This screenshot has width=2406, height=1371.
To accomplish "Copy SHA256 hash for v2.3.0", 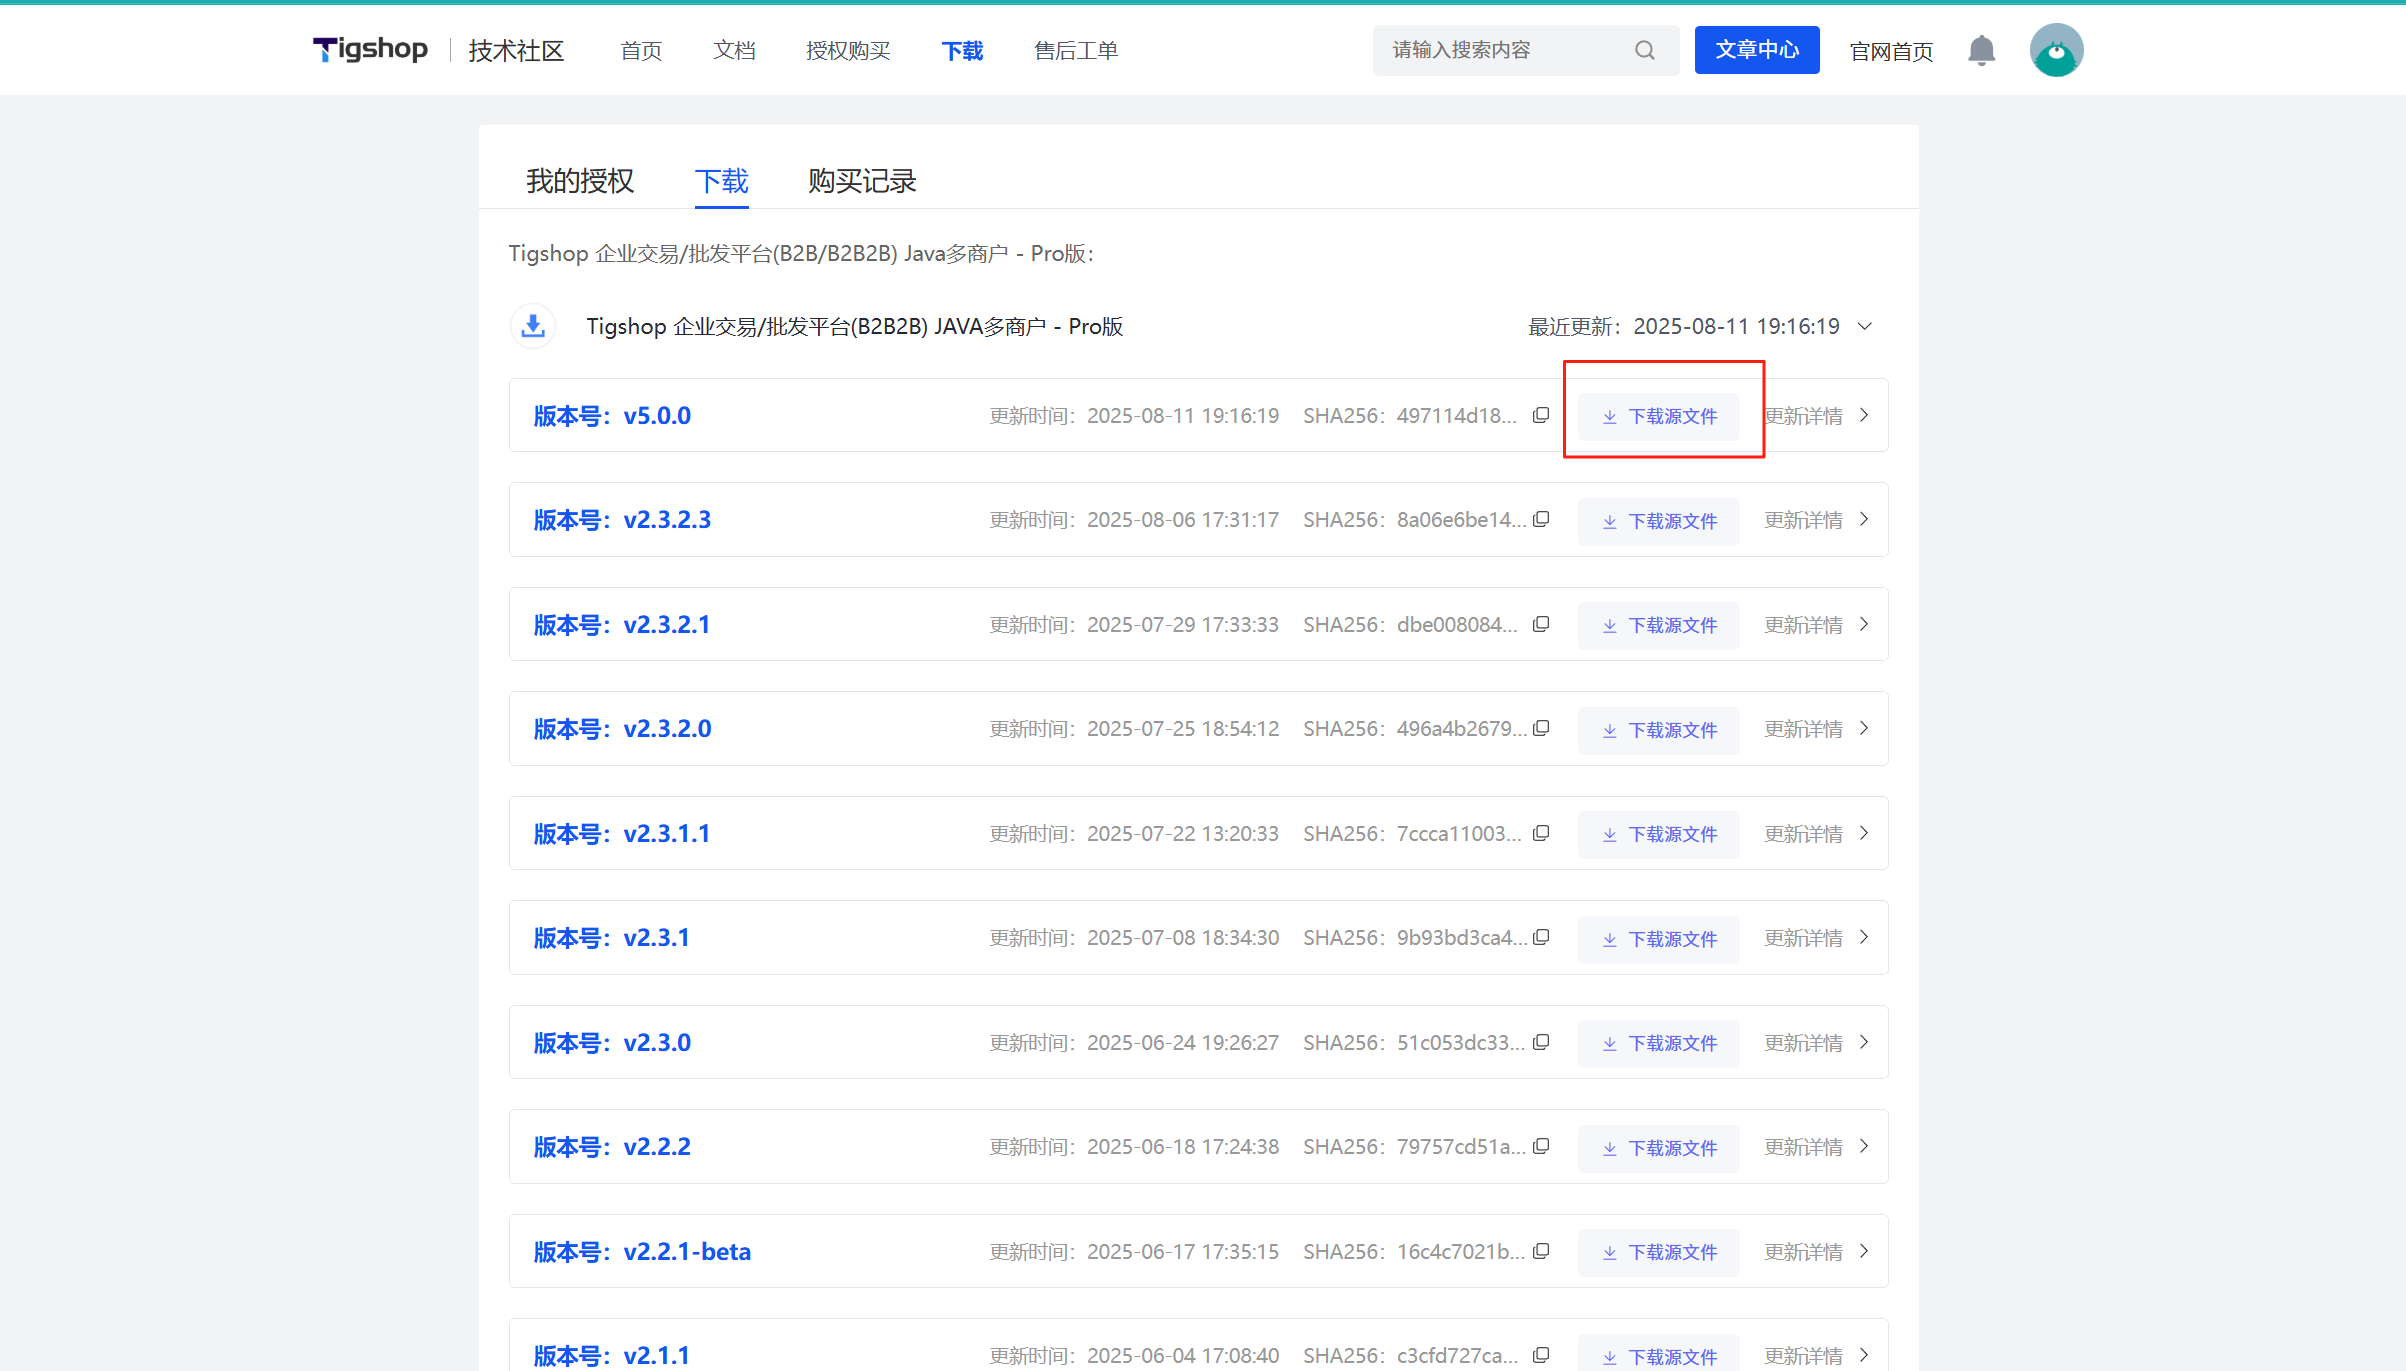I will [1541, 1042].
